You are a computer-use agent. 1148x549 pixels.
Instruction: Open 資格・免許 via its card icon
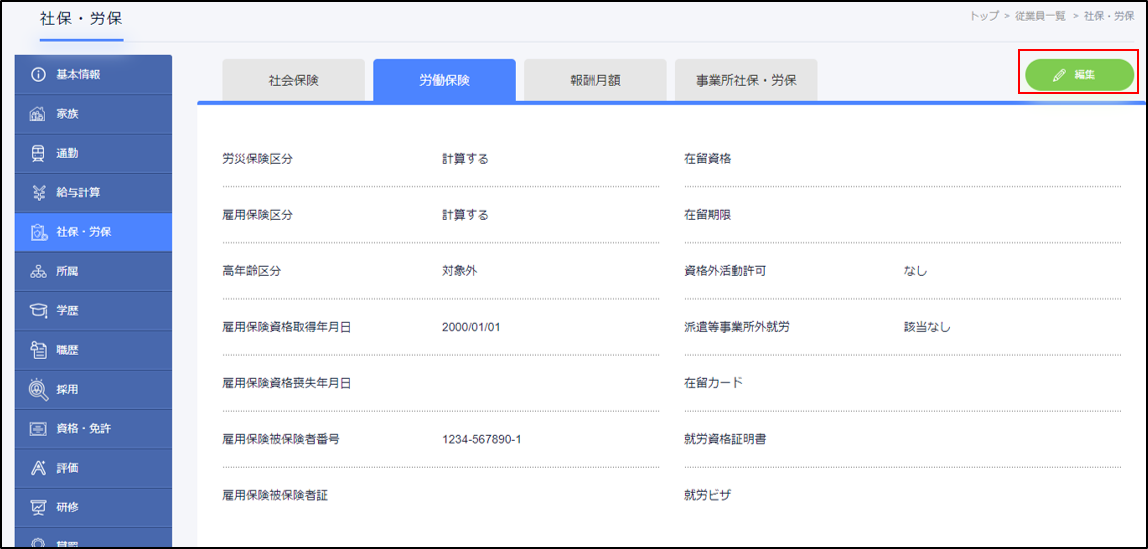point(39,429)
